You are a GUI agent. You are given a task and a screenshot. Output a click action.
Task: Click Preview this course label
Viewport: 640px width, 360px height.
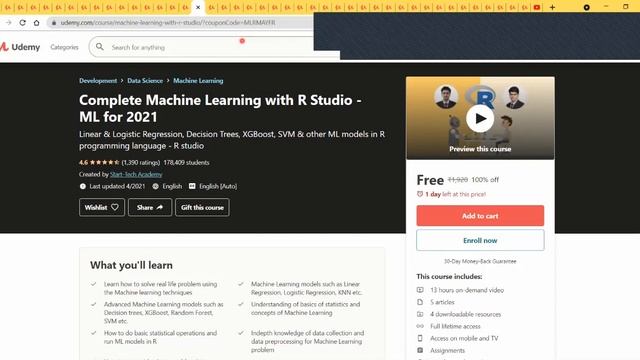(480, 149)
